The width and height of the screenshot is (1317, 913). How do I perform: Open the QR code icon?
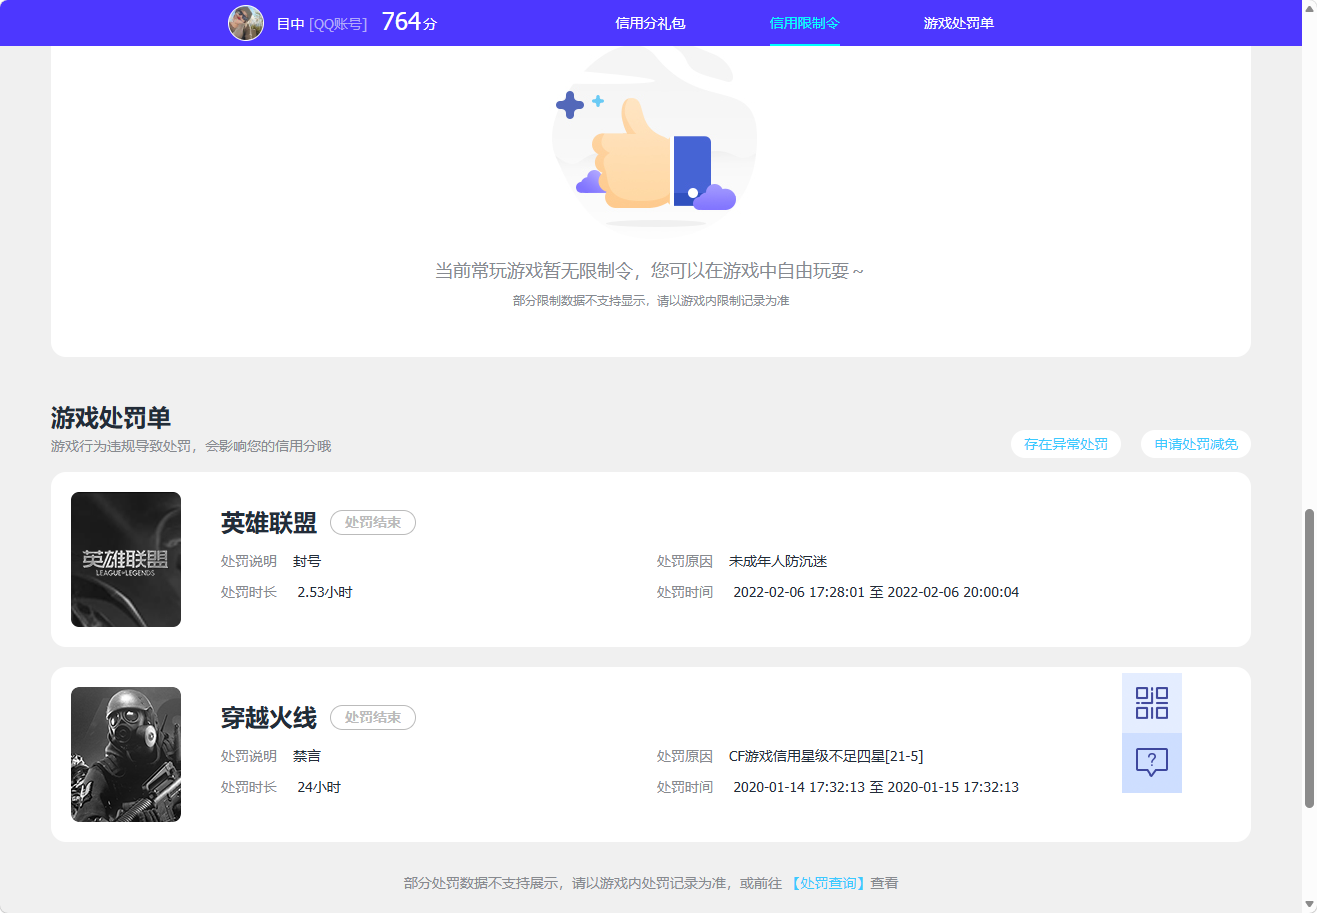click(x=1152, y=703)
